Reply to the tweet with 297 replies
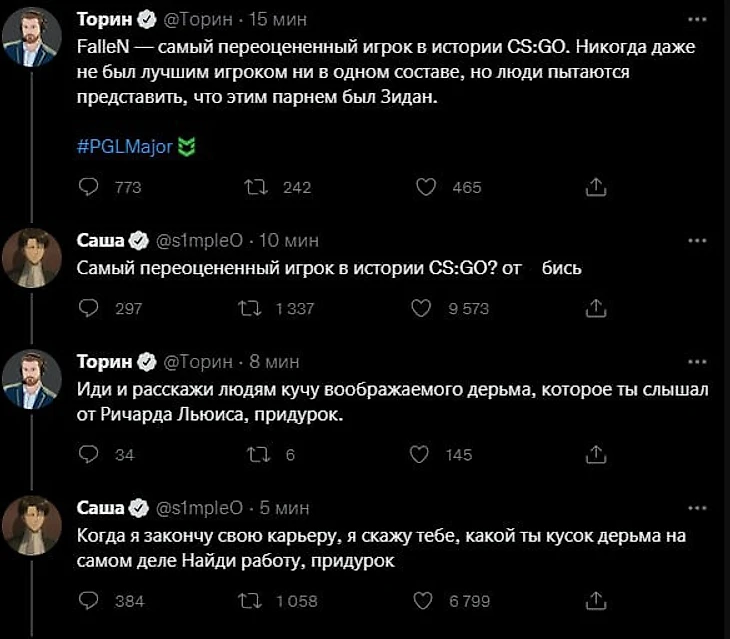 click(x=89, y=308)
